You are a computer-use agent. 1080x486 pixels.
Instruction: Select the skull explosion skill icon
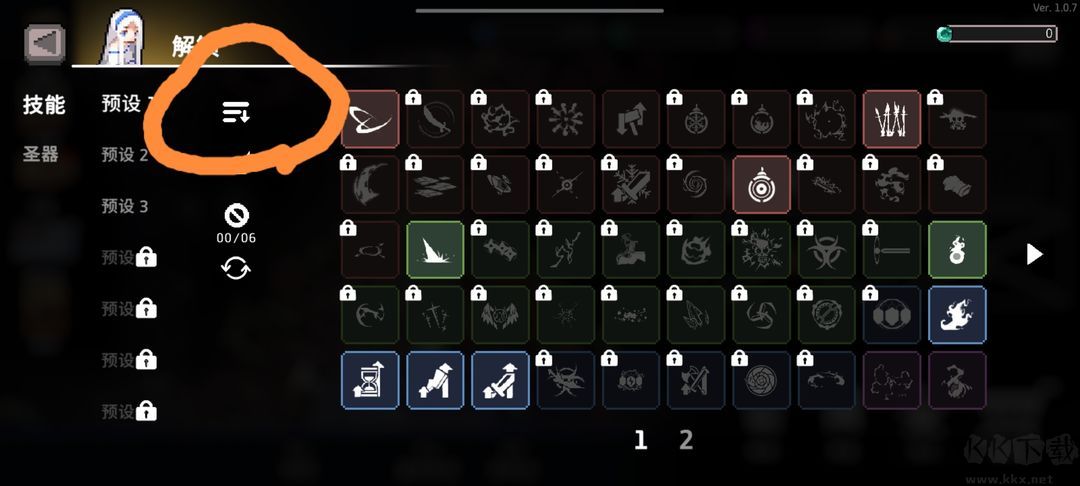[762, 251]
